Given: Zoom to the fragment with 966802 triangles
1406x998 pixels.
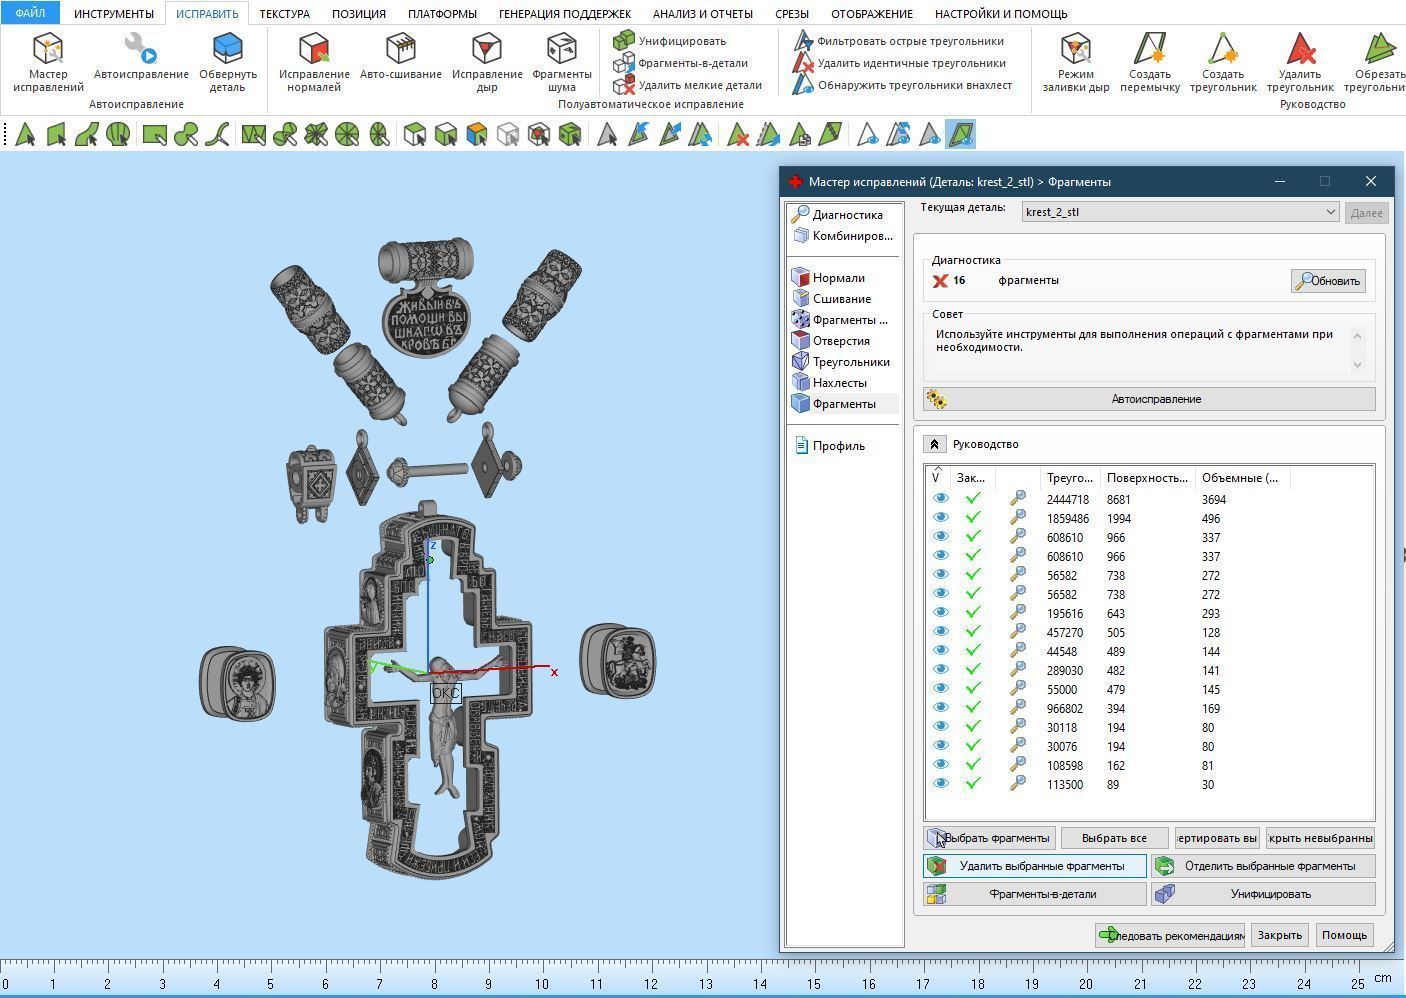Looking at the screenshot, I should pos(1017,708).
